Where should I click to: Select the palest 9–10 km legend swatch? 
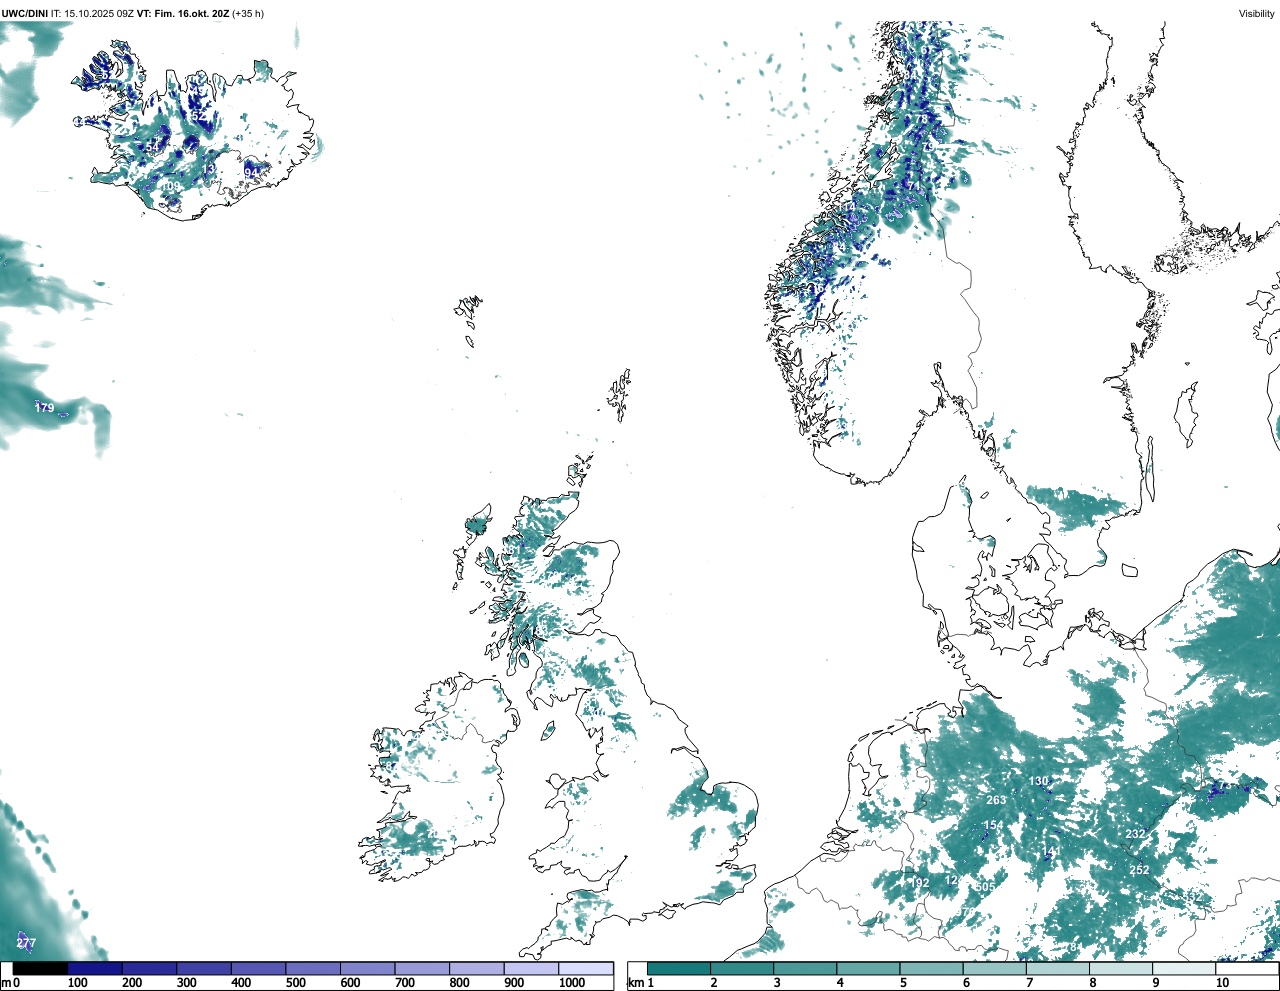pyautogui.click(x=1185, y=968)
